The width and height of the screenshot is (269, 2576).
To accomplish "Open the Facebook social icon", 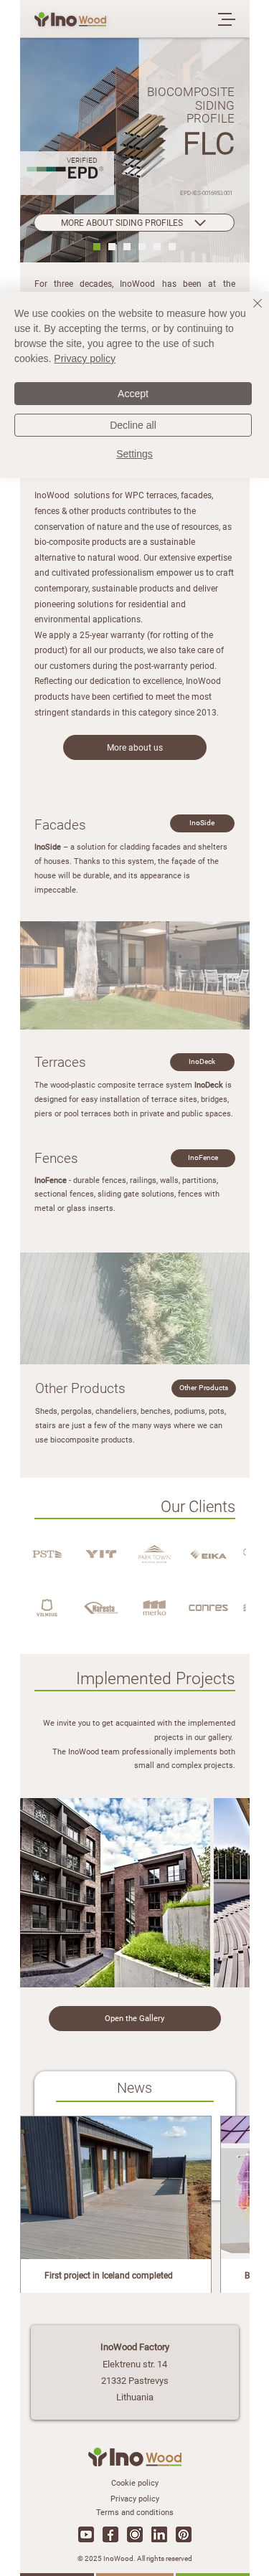I will [x=110, y=2533].
